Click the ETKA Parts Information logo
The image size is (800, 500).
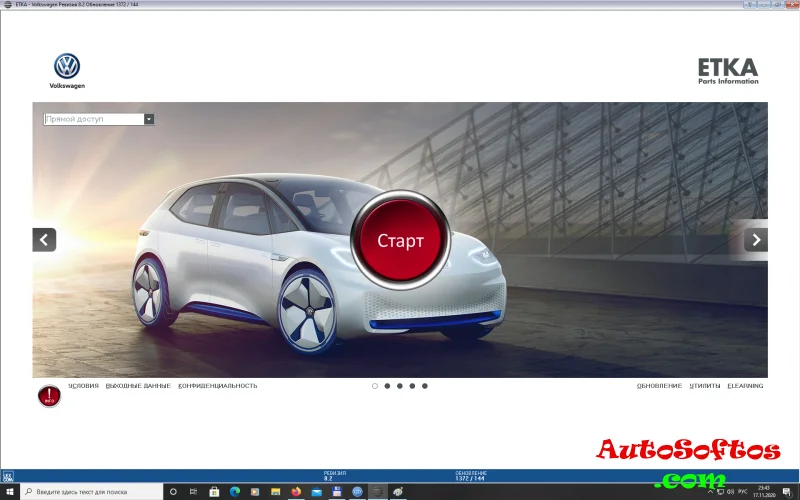[727, 70]
